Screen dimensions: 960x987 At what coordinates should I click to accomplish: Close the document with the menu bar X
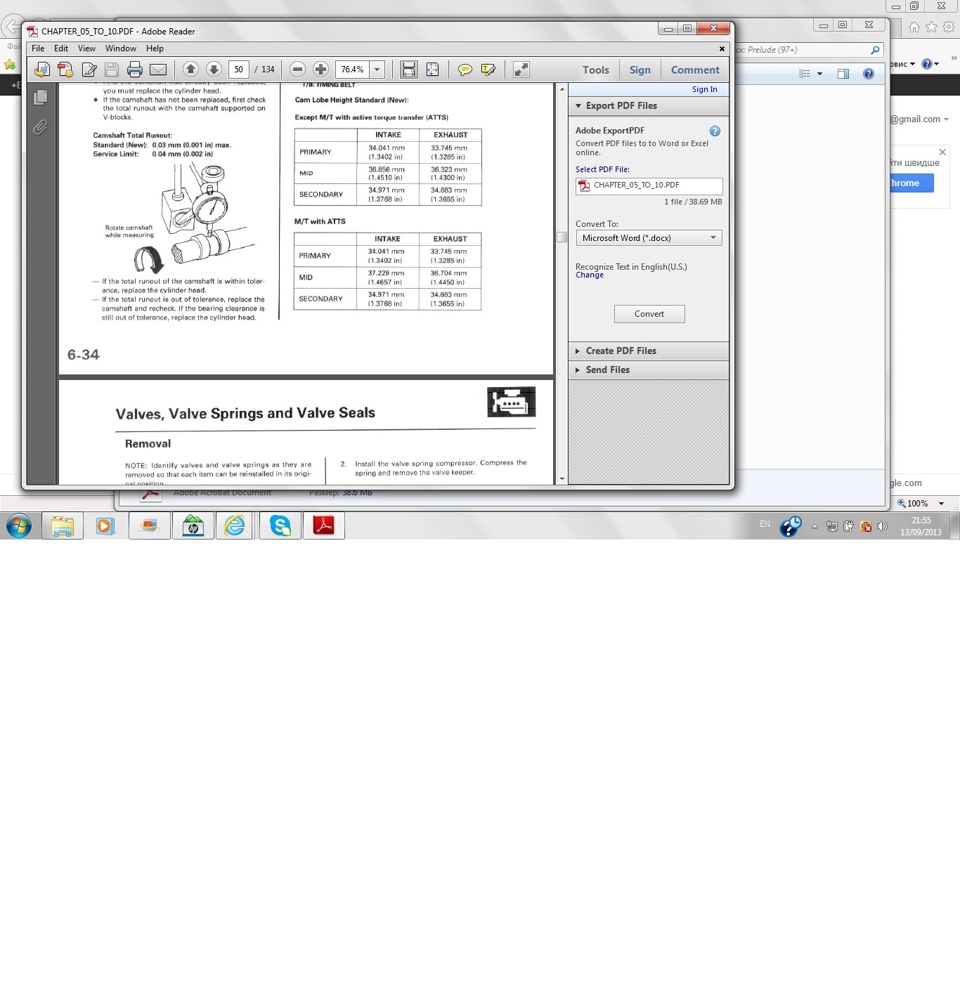[722, 48]
